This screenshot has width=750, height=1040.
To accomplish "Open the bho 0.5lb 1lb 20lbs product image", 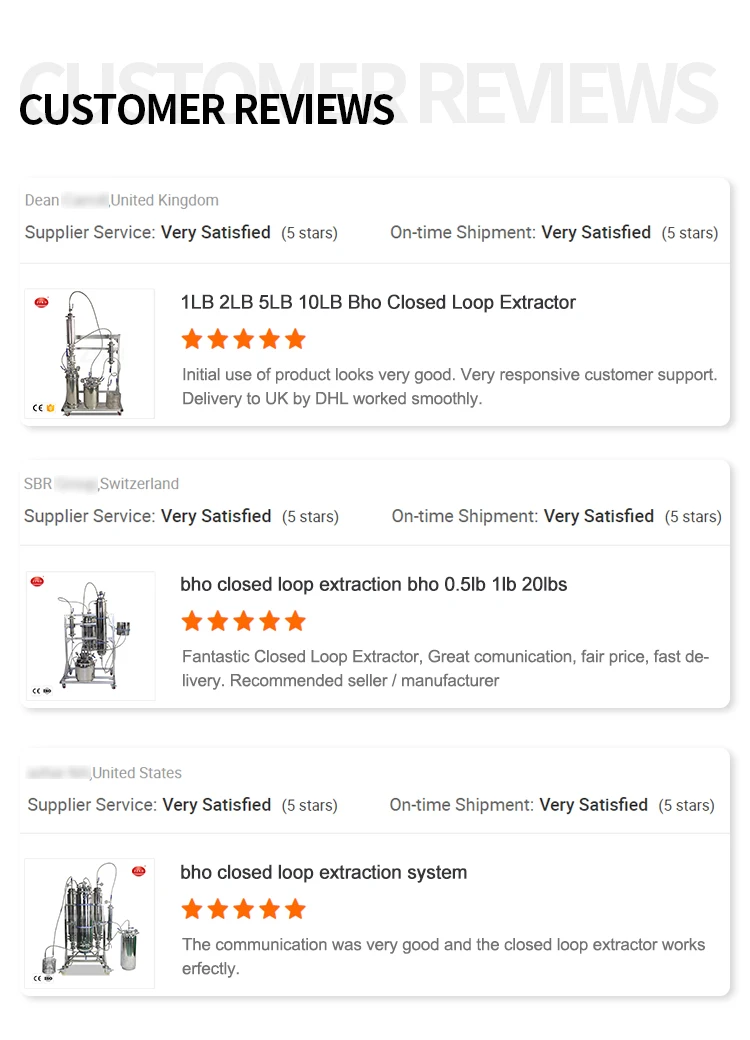I will 90,635.
